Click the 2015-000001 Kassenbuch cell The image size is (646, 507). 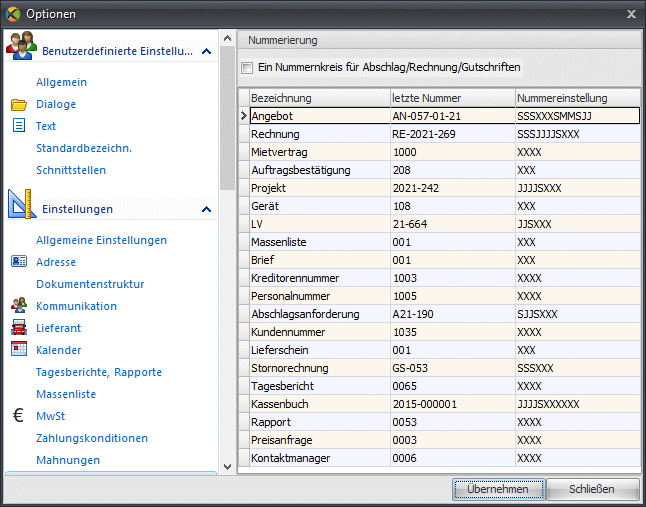(x=453, y=404)
